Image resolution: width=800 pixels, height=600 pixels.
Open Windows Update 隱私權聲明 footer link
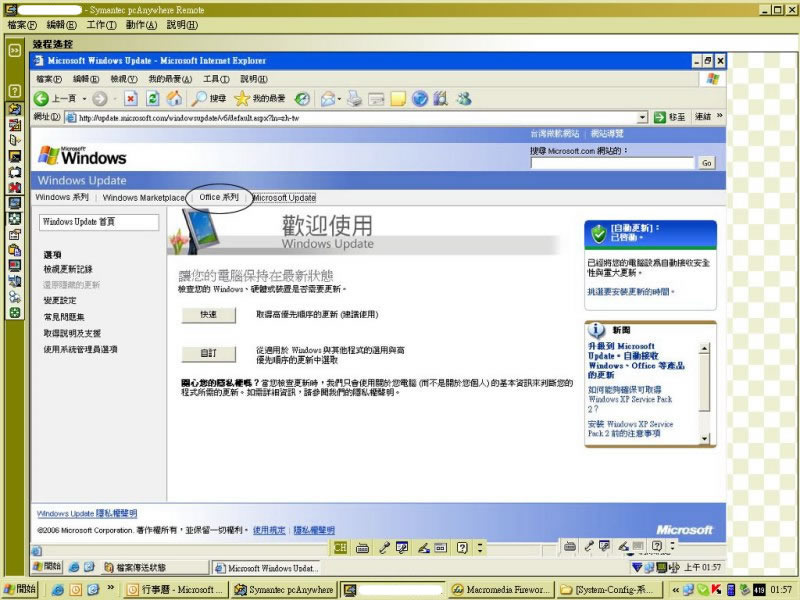(x=87, y=513)
